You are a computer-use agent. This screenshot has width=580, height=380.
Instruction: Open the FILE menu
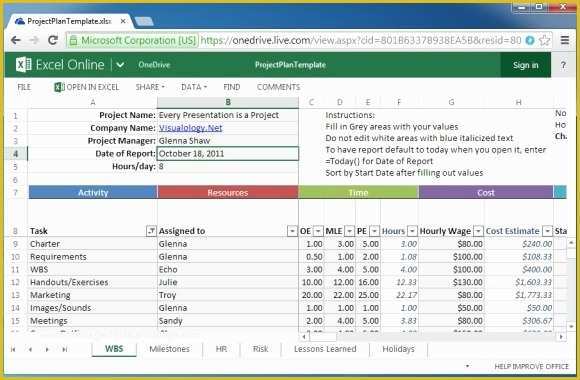click(24, 87)
